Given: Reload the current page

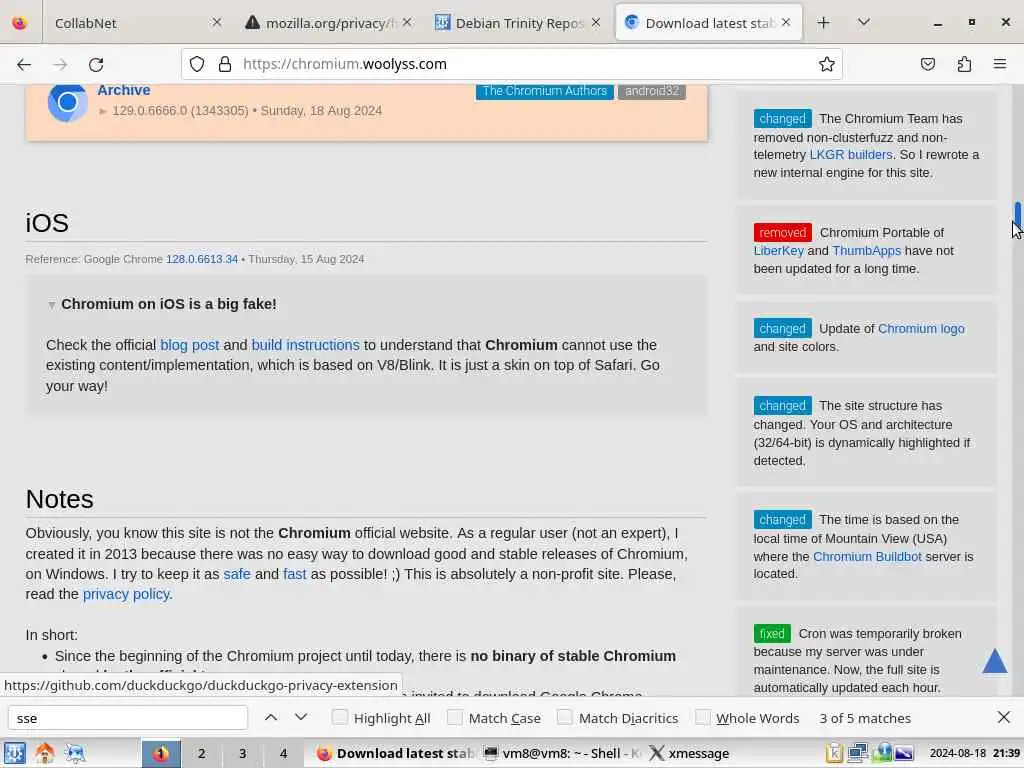Looking at the screenshot, I should point(96,64).
